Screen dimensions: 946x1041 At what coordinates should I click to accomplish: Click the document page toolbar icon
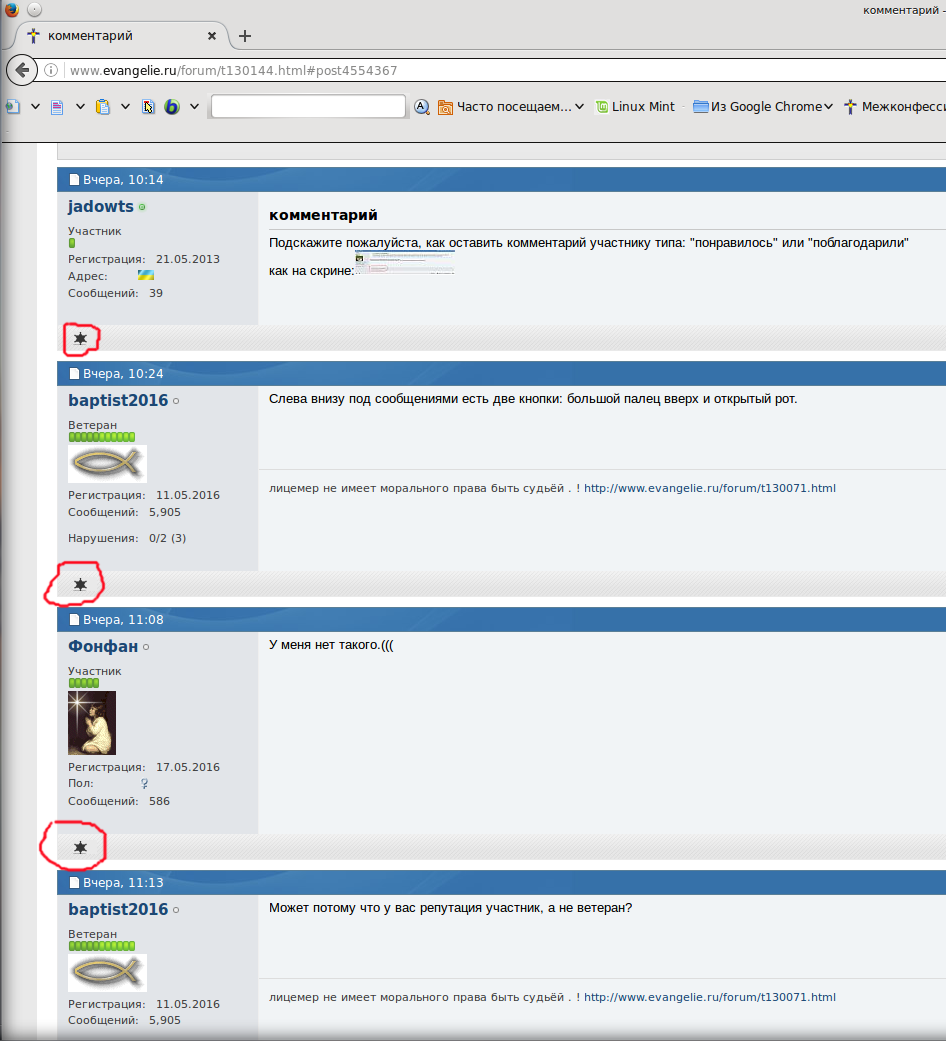(57, 107)
